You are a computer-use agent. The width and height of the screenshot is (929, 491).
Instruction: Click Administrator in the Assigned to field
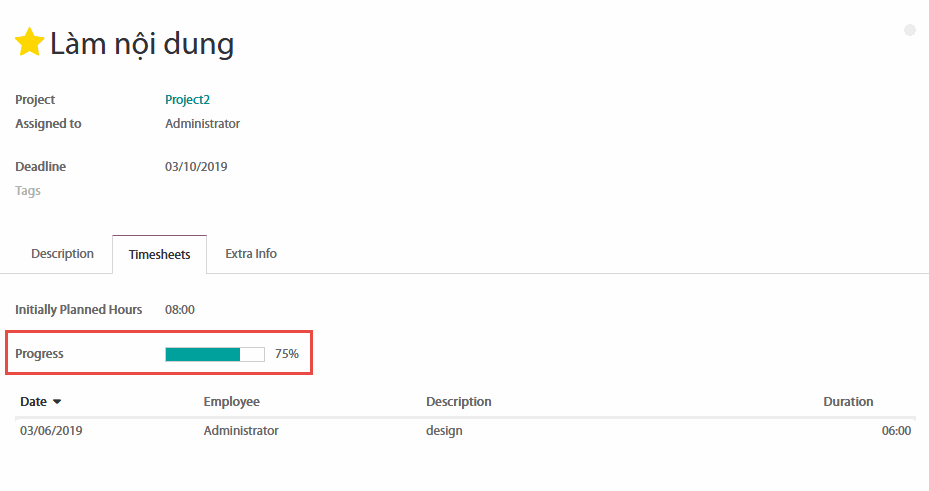[202, 124]
